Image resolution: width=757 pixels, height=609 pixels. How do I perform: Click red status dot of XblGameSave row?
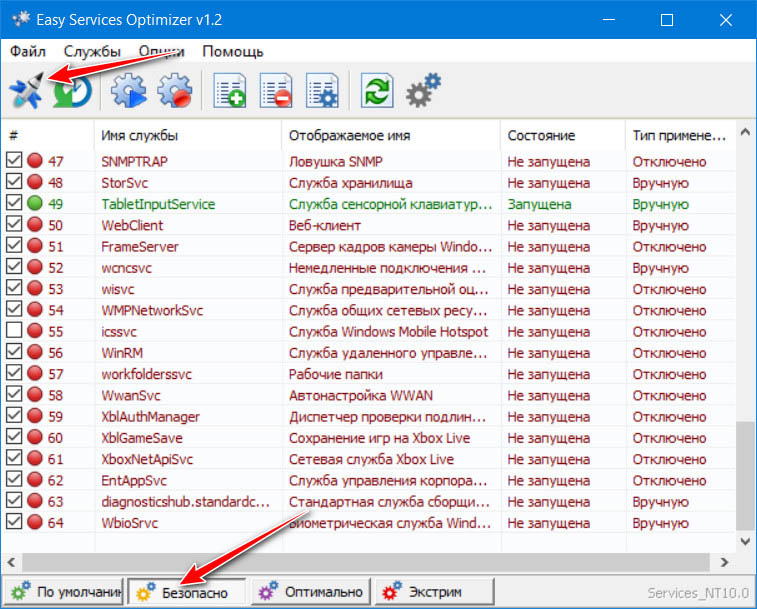[x=35, y=437]
